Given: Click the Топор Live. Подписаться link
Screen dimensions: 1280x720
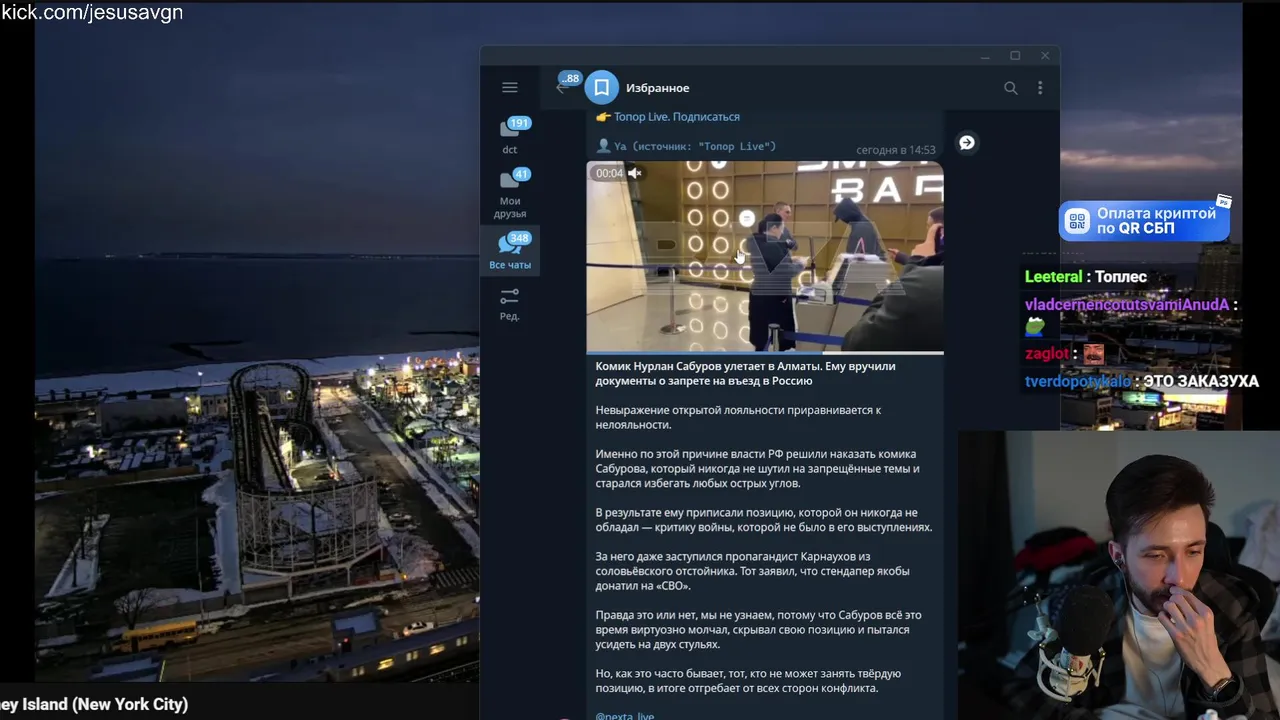Looking at the screenshot, I should point(676,117).
